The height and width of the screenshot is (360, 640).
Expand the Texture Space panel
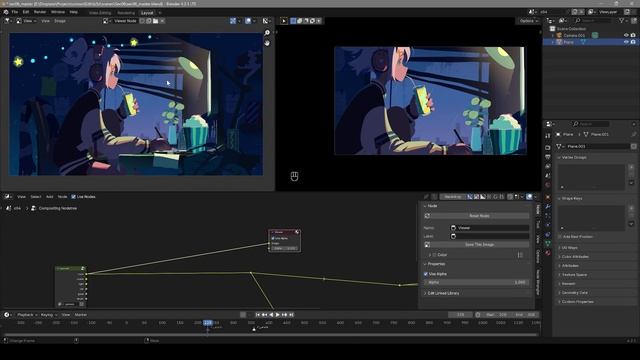point(573,275)
